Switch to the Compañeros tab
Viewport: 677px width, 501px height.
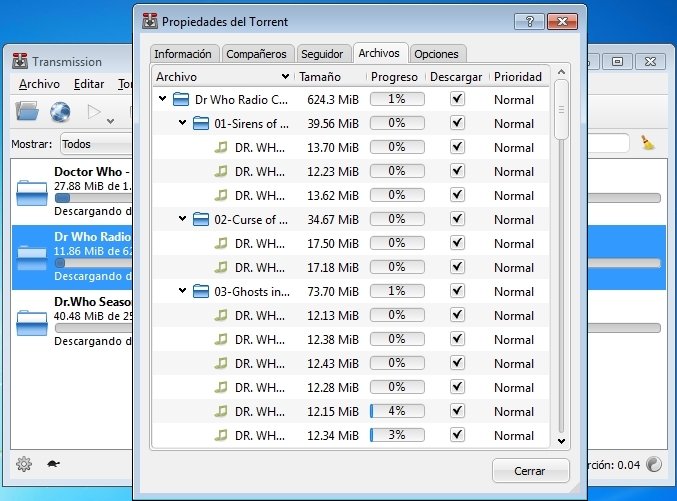pos(256,54)
